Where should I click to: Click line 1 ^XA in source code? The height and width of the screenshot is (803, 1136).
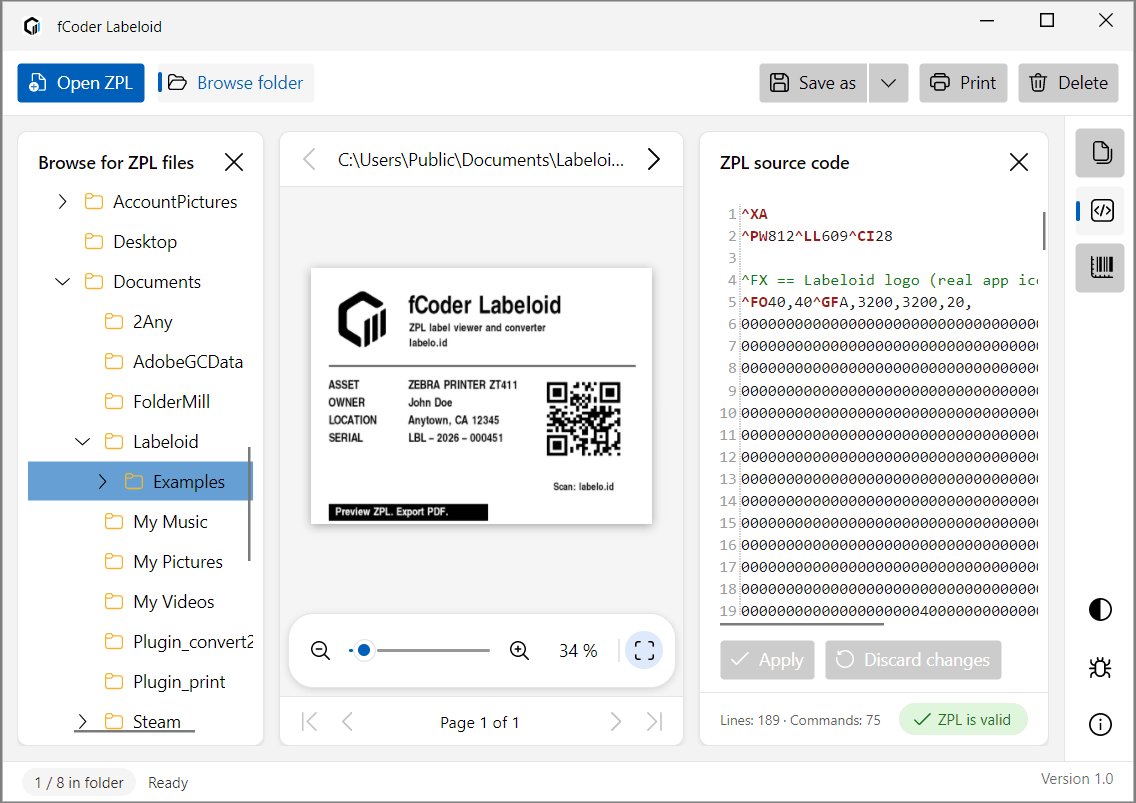(754, 214)
